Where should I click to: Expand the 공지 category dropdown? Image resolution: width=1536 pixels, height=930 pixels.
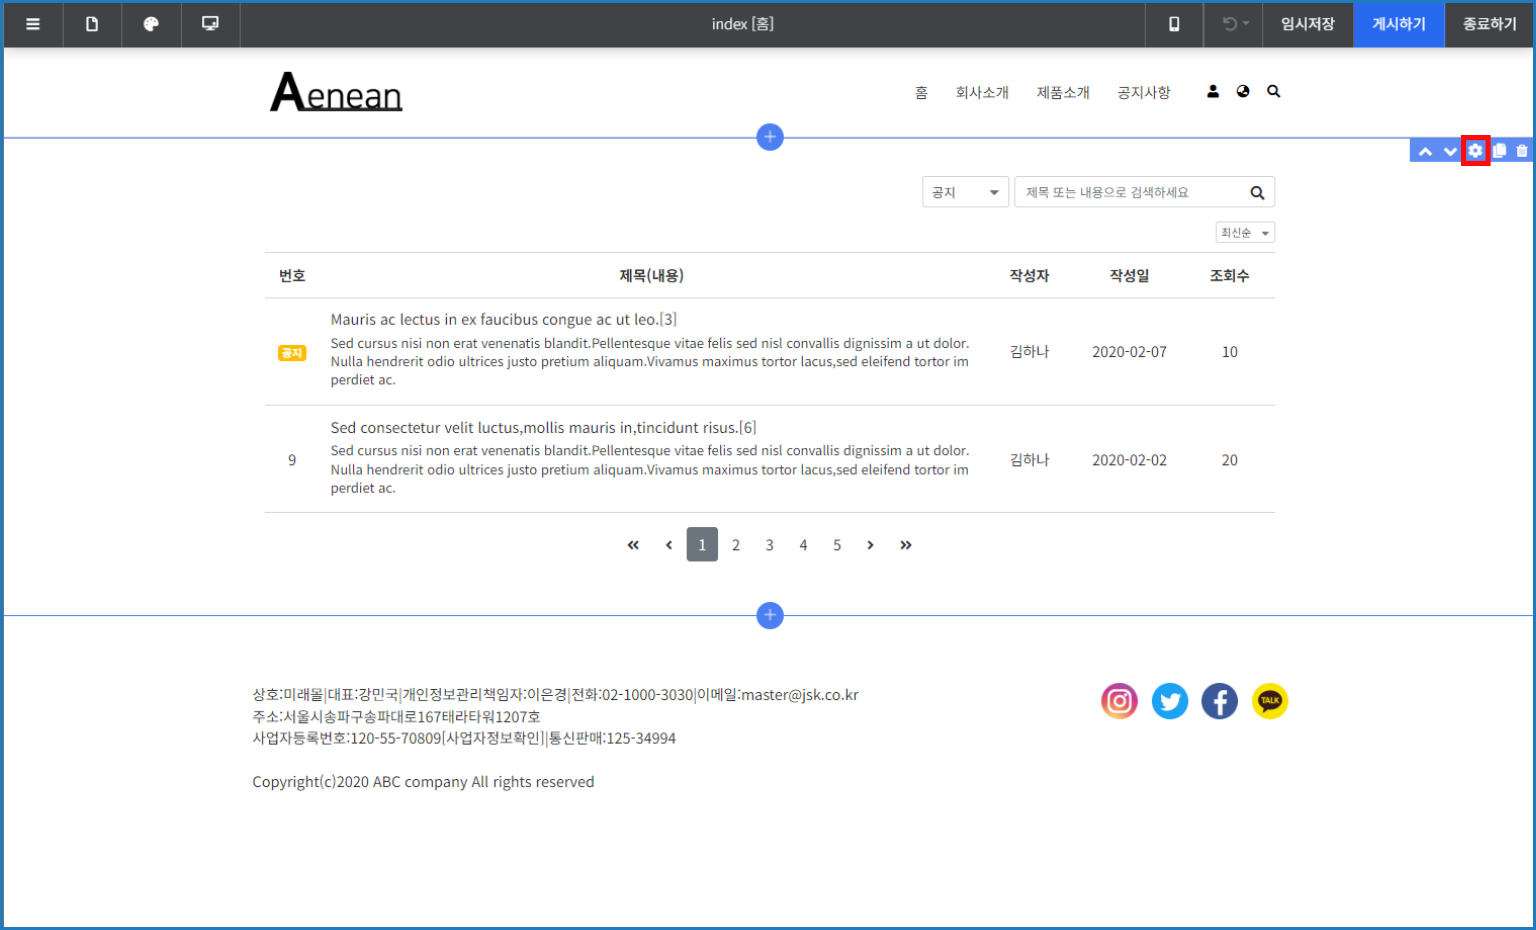(965, 192)
